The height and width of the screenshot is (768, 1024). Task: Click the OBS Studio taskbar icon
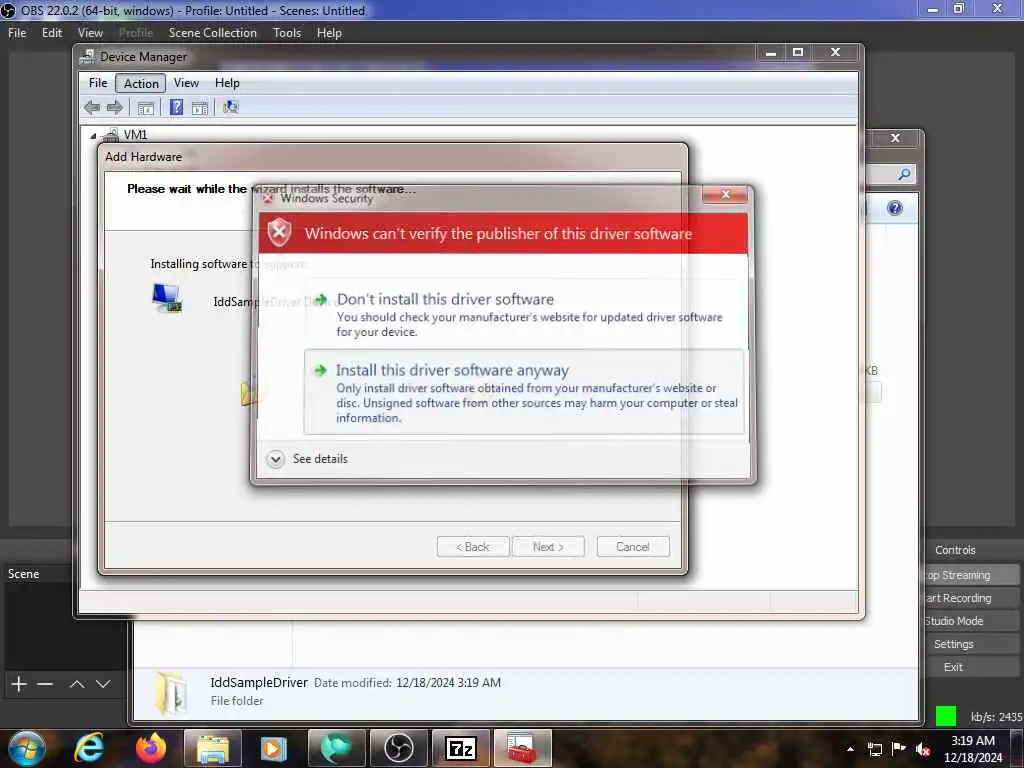399,748
